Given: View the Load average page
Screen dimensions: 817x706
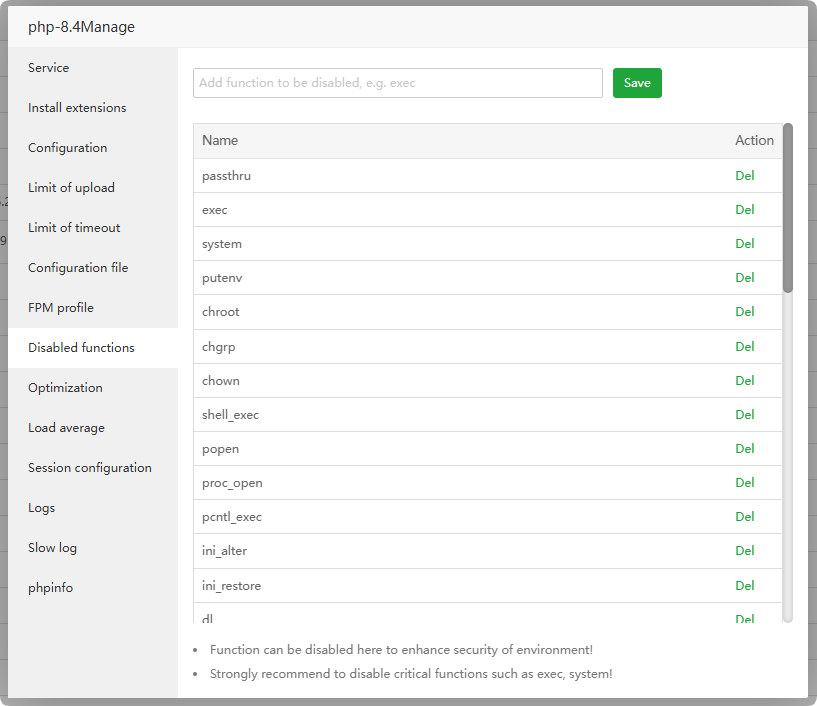Looking at the screenshot, I should [66, 428].
